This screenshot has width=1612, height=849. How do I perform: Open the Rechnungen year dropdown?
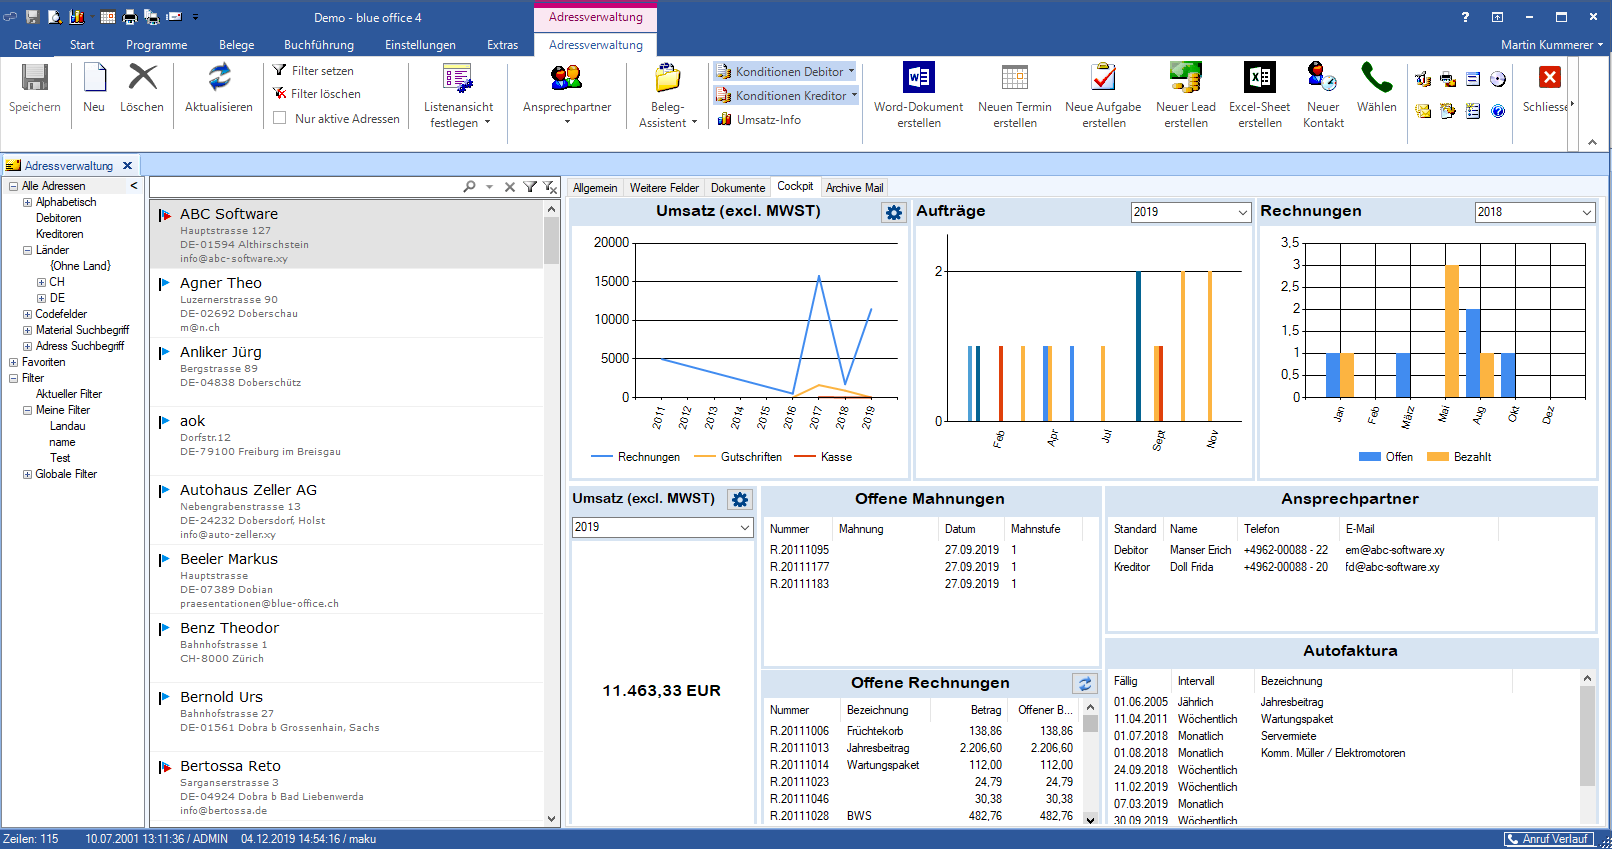1586,212
